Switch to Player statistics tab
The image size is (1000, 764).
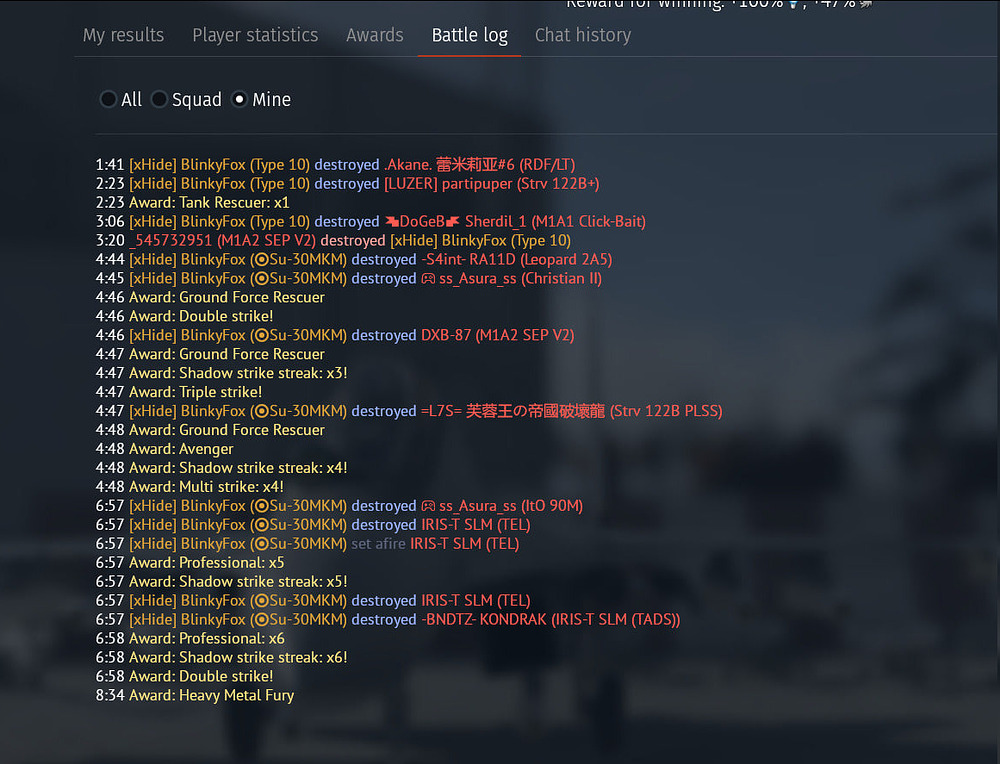255,35
